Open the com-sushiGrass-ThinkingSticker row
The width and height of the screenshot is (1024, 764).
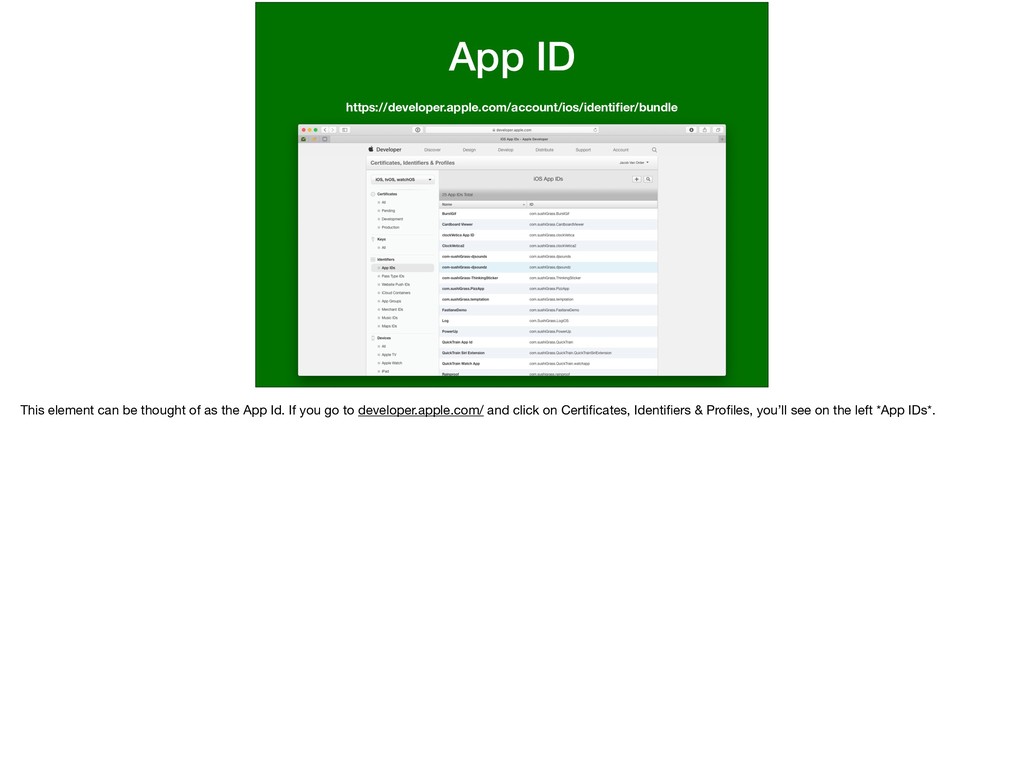(x=549, y=278)
